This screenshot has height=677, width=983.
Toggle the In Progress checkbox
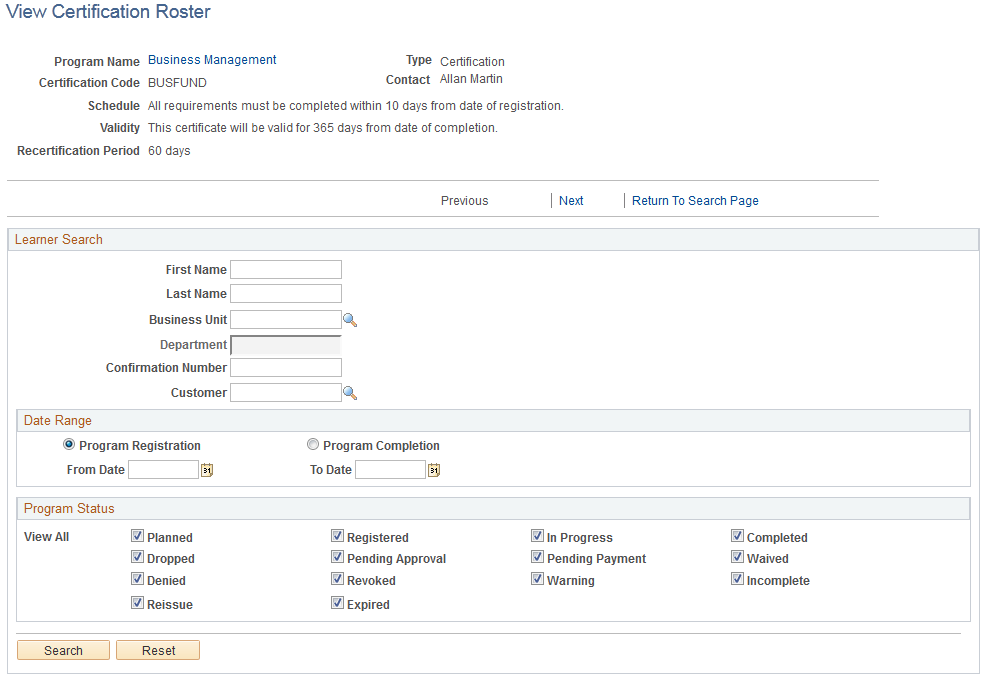tap(537, 536)
